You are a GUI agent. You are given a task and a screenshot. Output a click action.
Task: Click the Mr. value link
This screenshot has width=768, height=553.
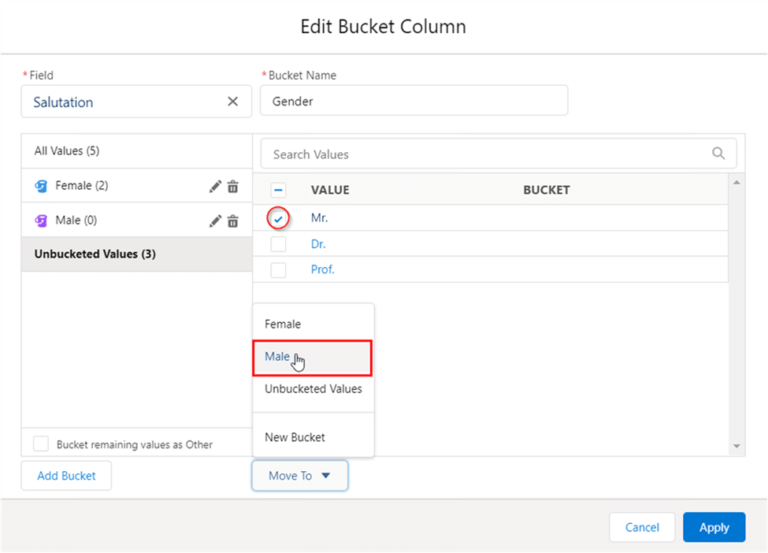click(x=319, y=218)
